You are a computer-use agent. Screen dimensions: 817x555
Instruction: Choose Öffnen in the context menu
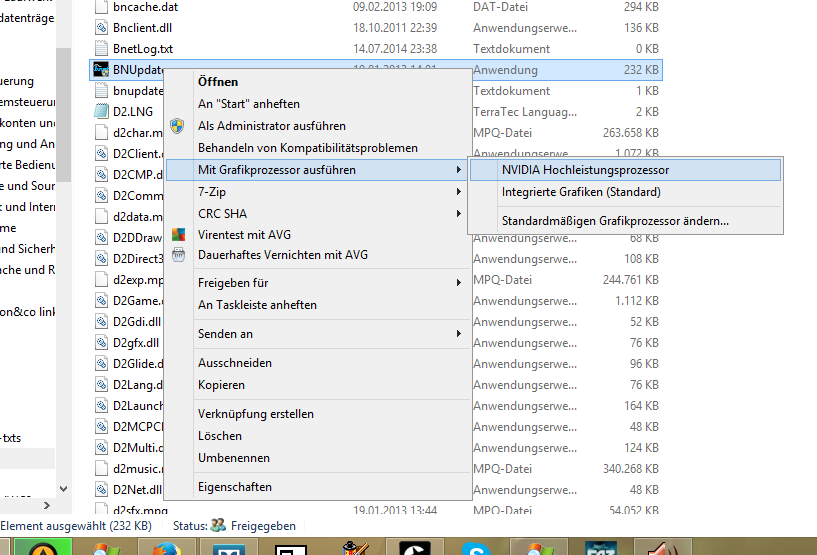pos(317,82)
